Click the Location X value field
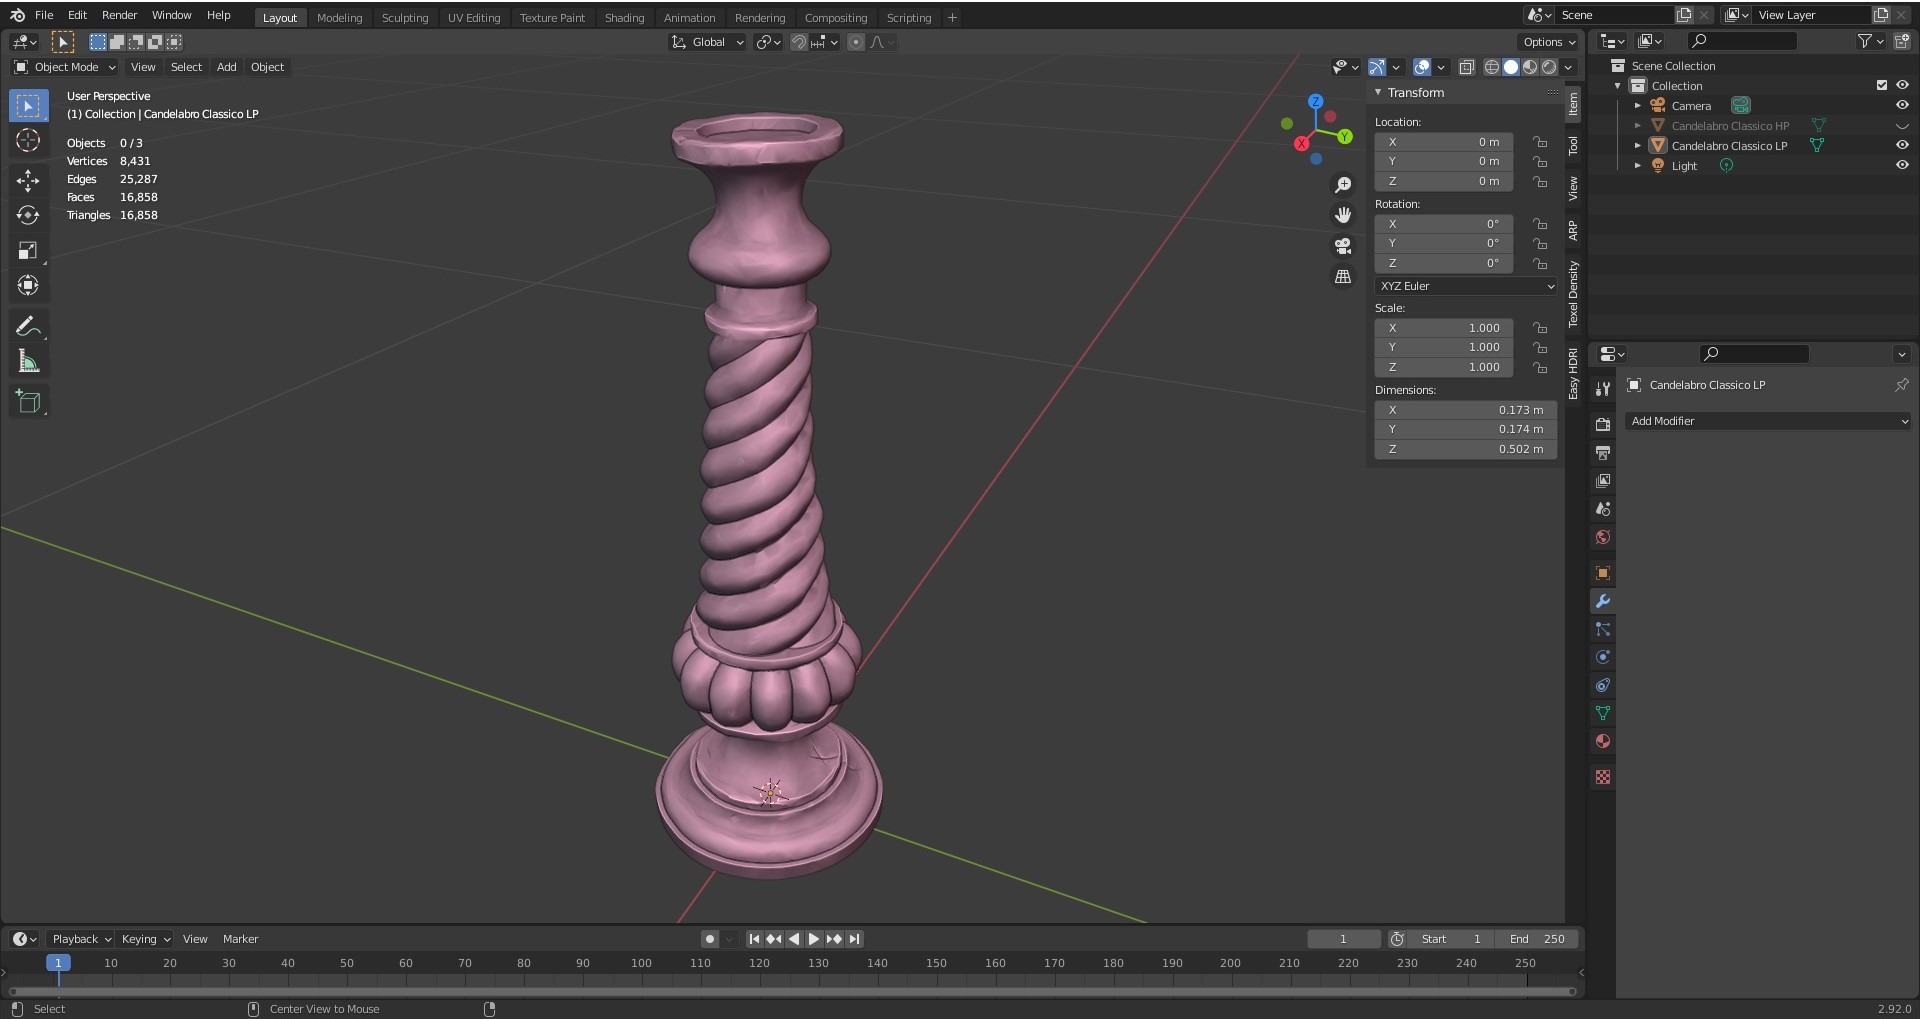This screenshot has height=1019, width=1920. [1443, 142]
